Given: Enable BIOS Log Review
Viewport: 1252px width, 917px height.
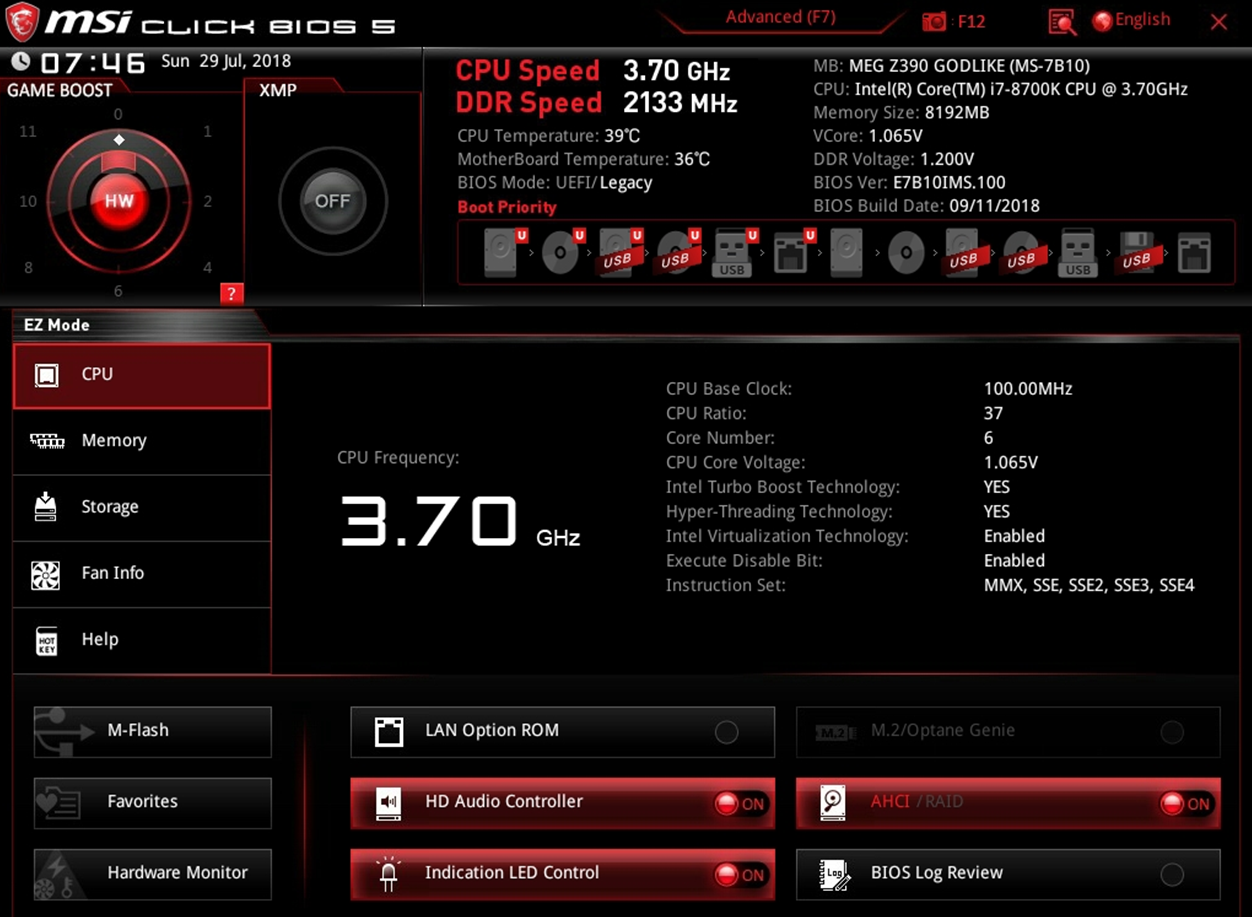Looking at the screenshot, I should tap(1008, 873).
